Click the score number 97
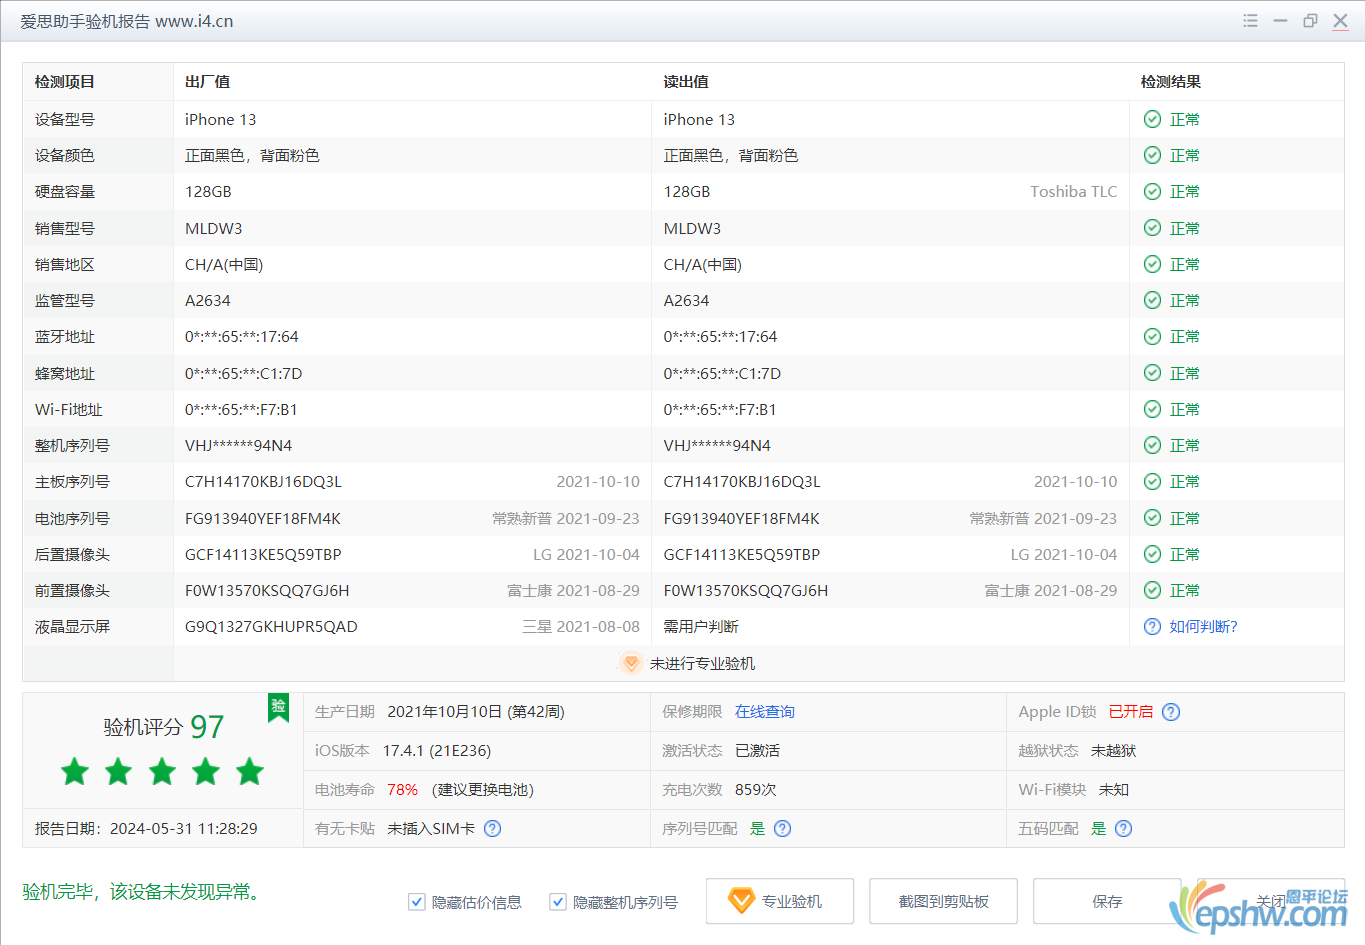The height and width of the screenshot is (945, 1365). [x=207, y=727]
